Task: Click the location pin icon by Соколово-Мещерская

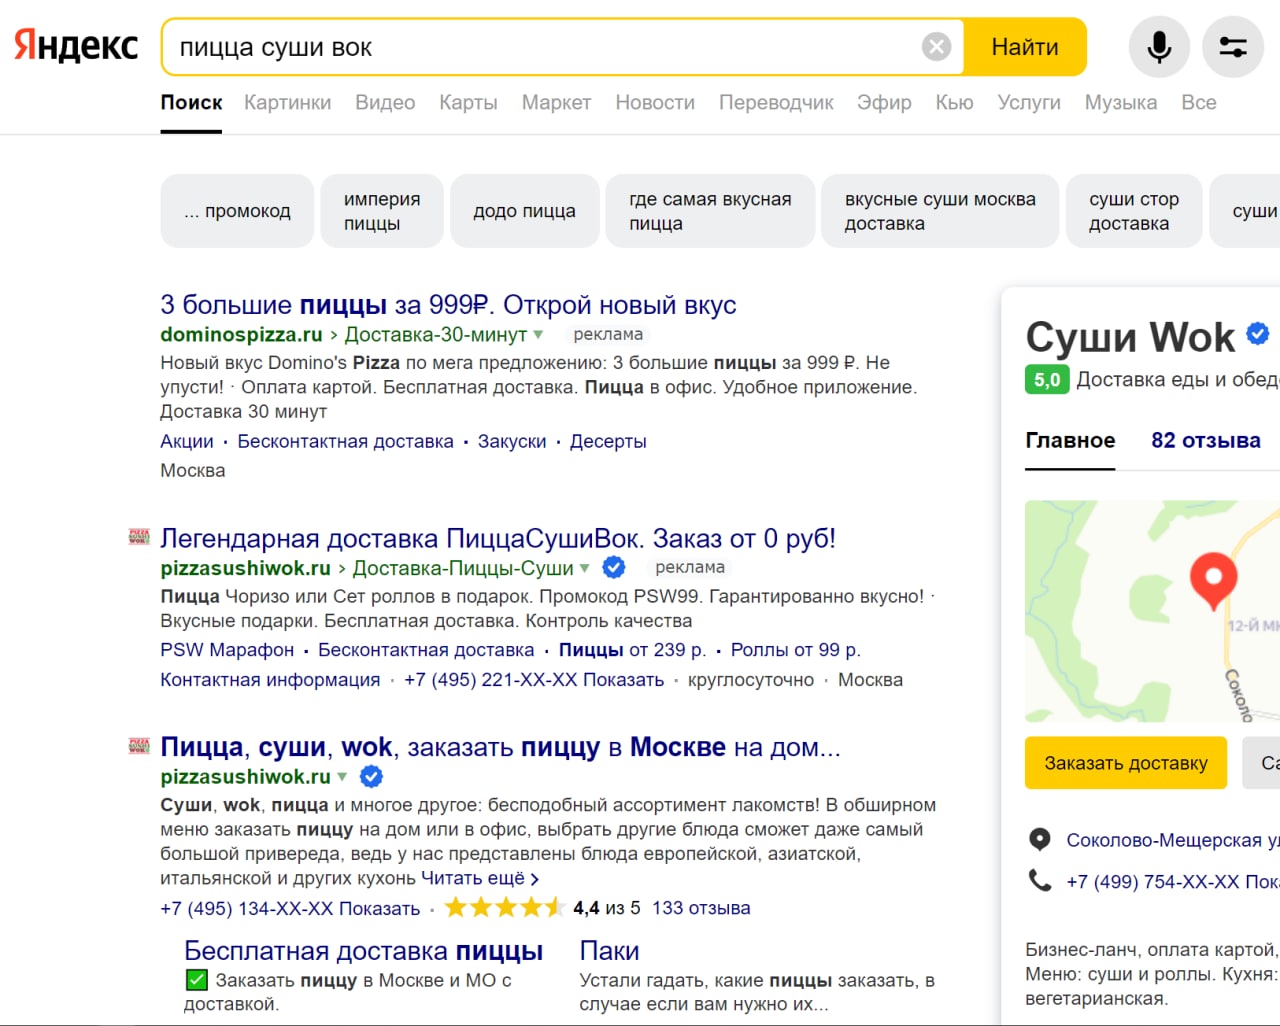Action: [1040, 840]
